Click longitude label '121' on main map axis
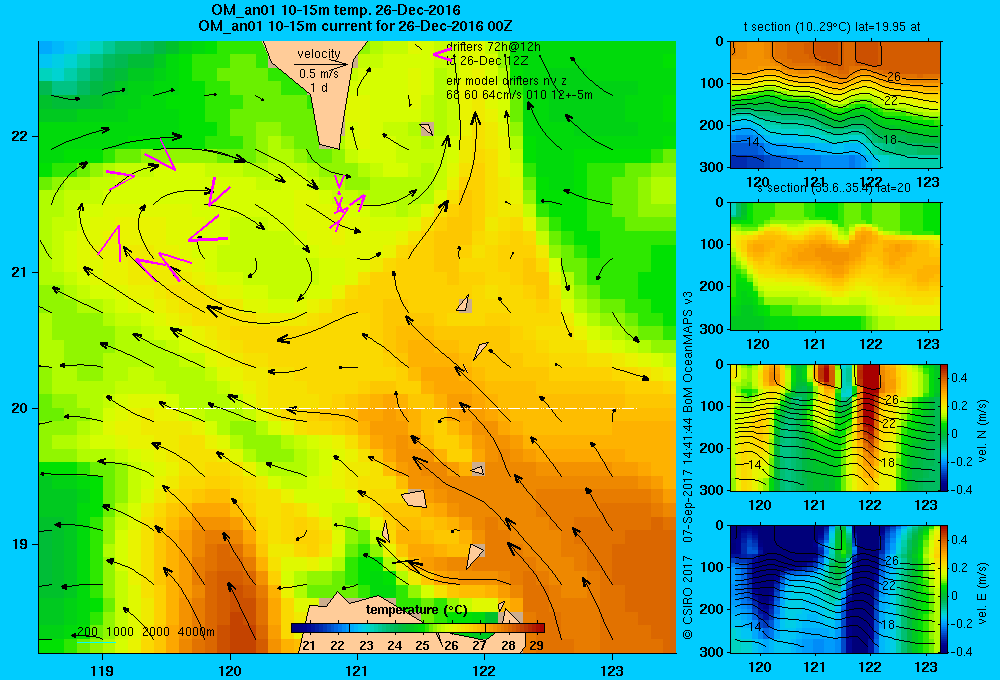 click(x=357, y=670)
